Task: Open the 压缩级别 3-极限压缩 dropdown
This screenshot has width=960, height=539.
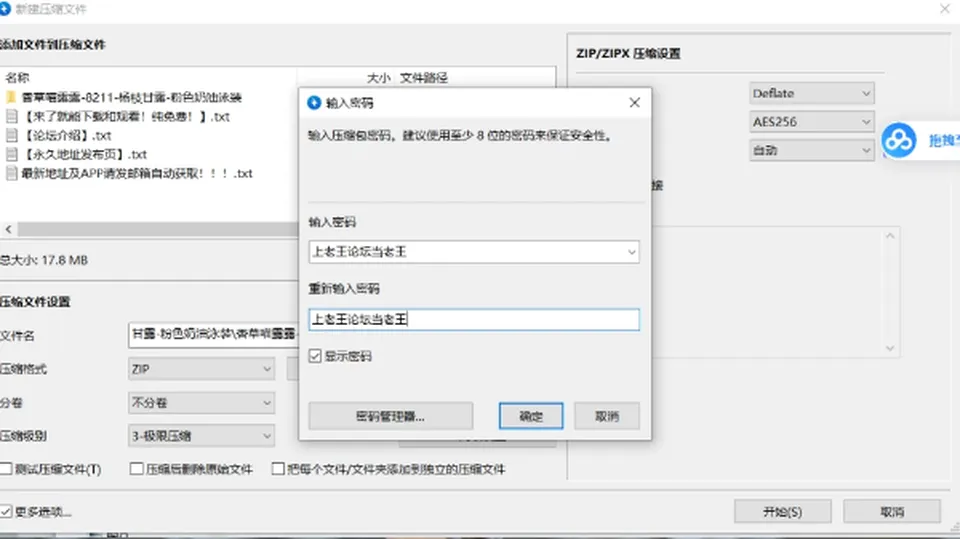Action: (x=201, y=436)
